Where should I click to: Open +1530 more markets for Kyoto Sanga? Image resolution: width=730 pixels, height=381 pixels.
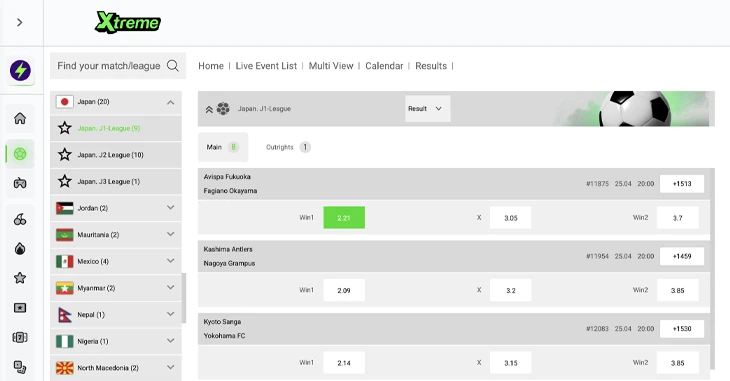click(682, 329)
